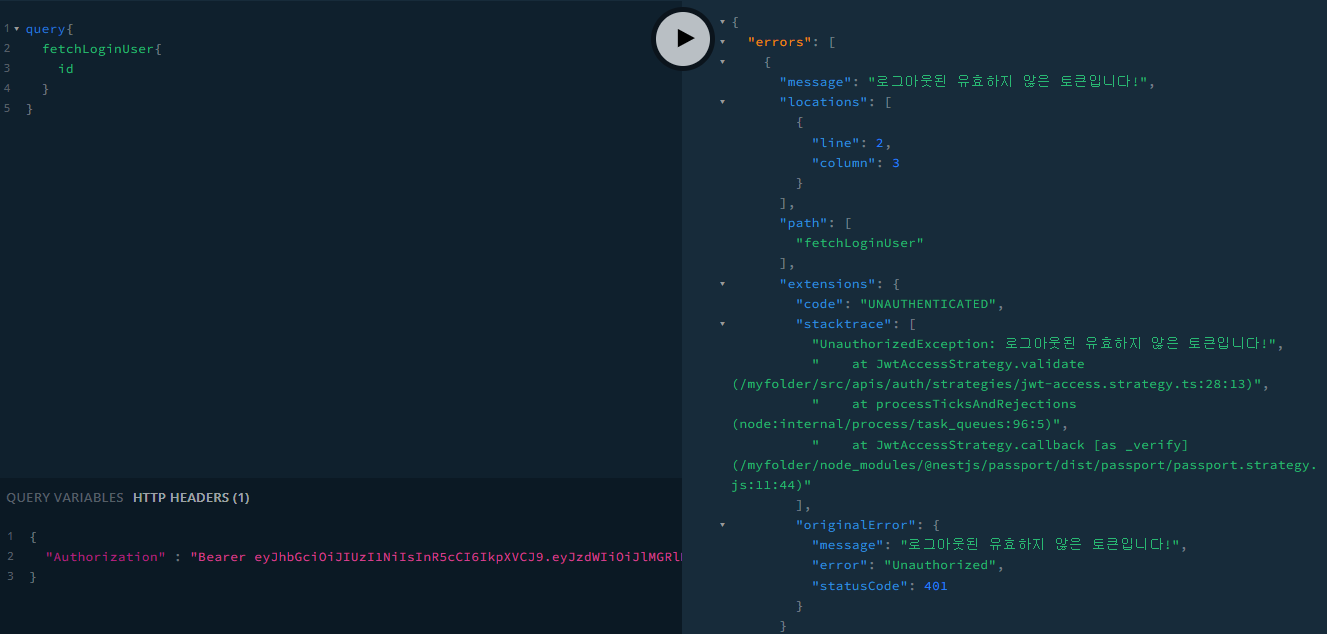1327x634 pixels.
Task: Click the "line": 2 entry
Action: (852, 142)
